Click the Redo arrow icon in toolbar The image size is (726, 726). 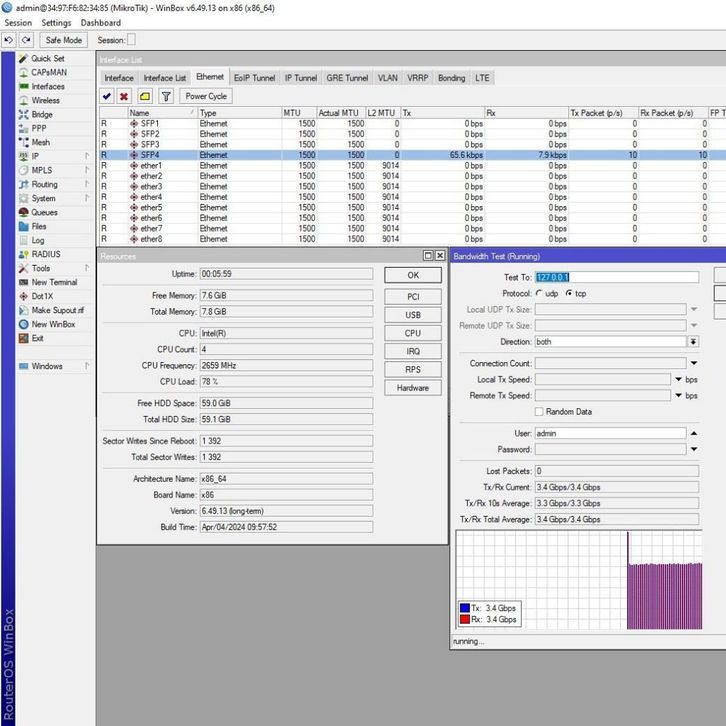tap(25, 40)
